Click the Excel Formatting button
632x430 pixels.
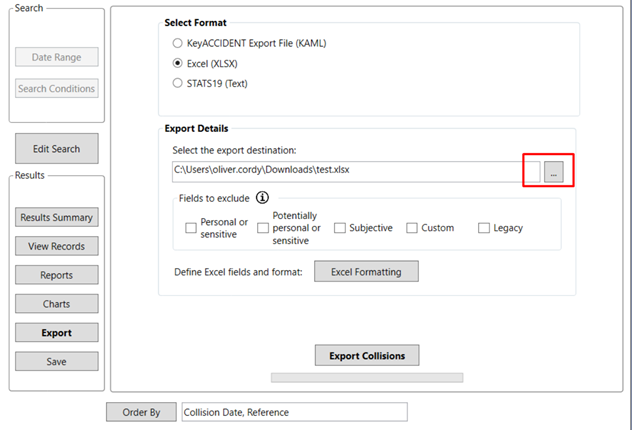(366, 271)
